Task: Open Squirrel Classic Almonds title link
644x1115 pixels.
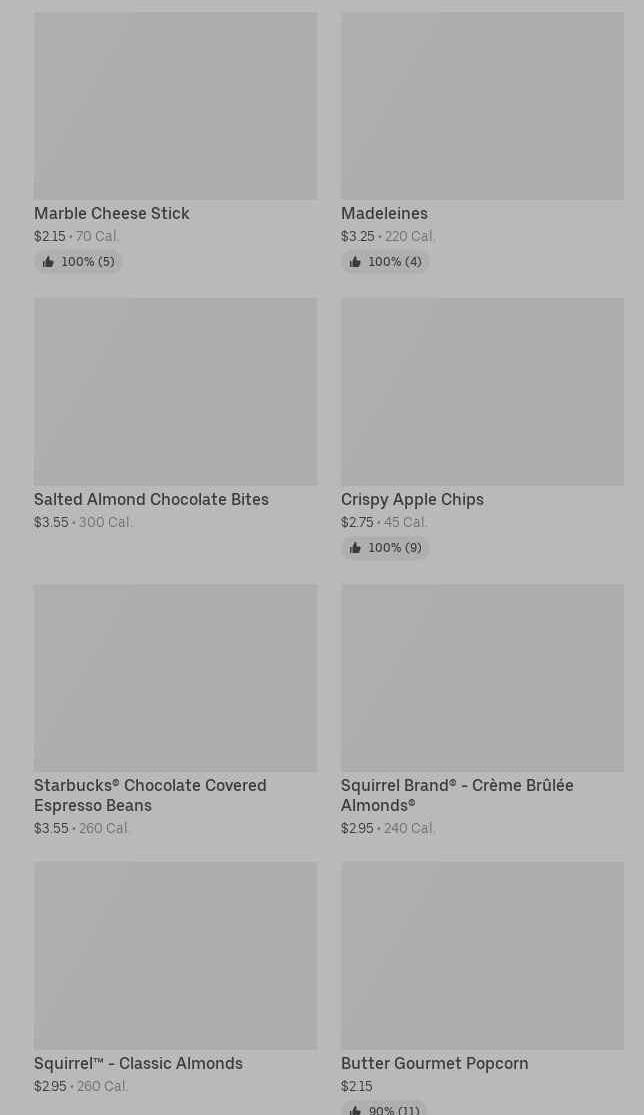Action: click(x=138, y=1063)
